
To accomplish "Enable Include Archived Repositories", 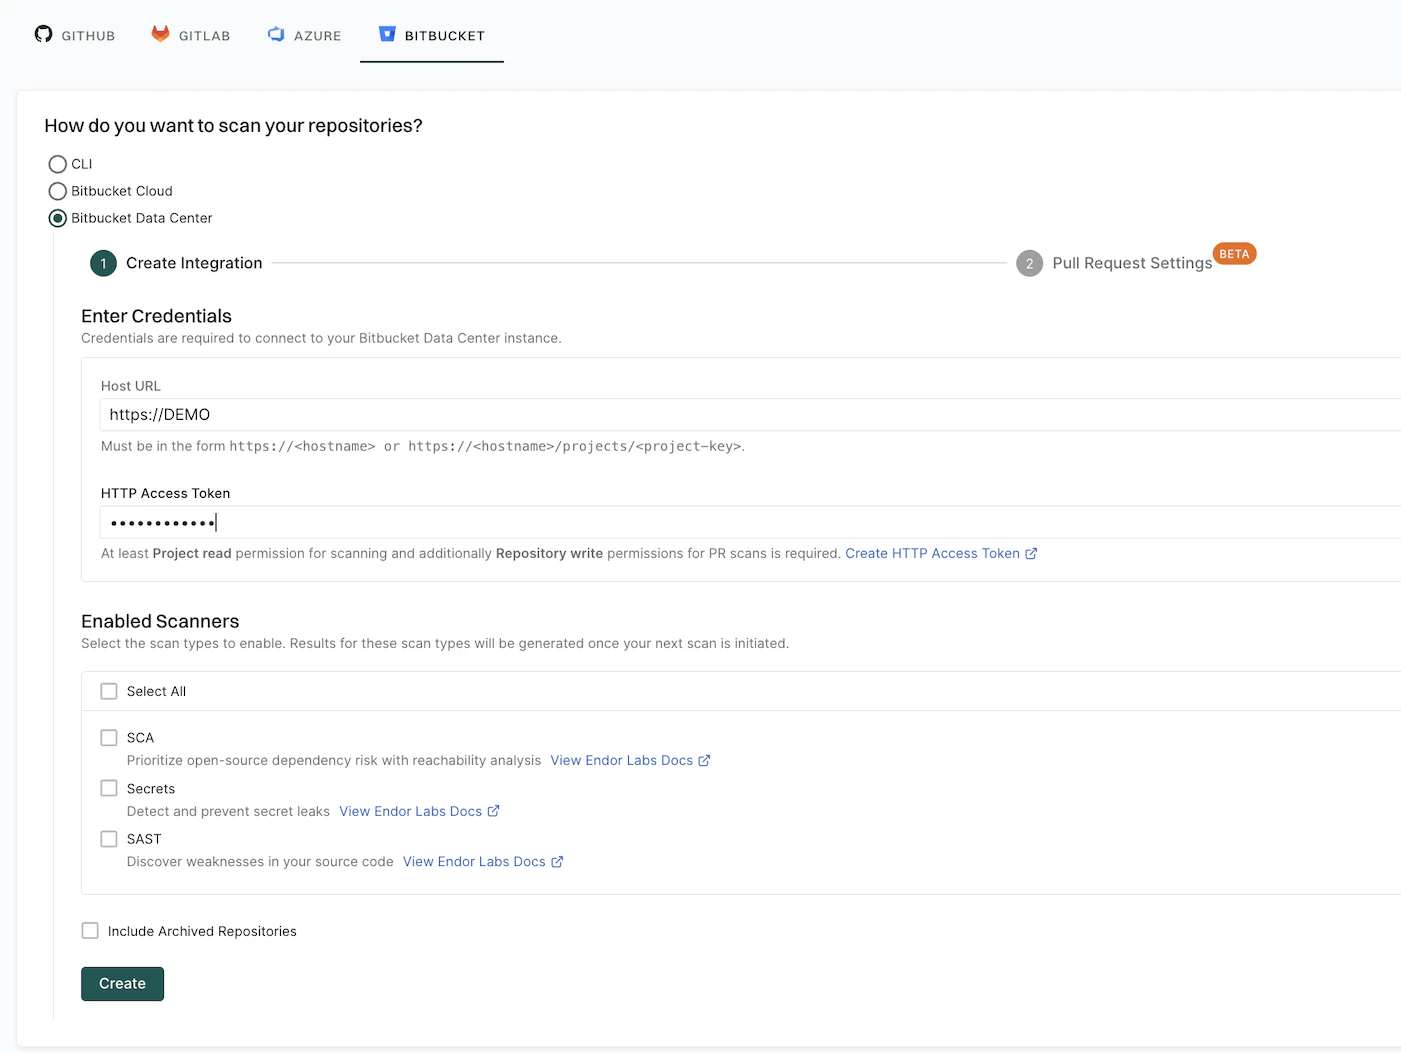I will pos(90,930).
